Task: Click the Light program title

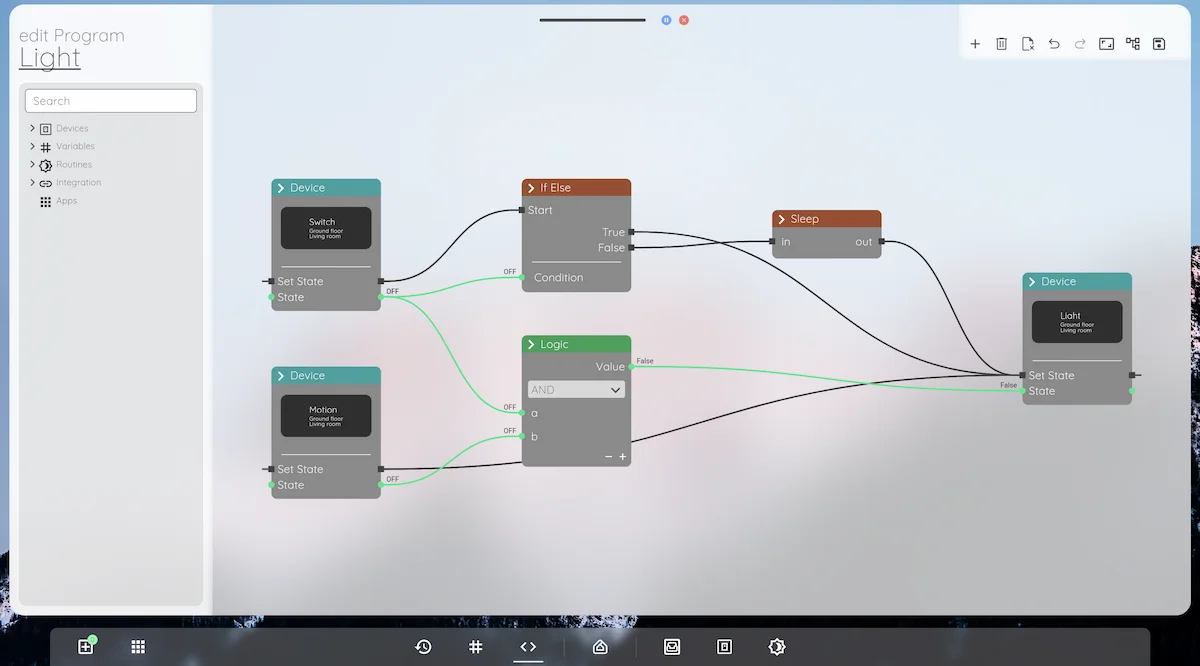Action: coord(50,58)
